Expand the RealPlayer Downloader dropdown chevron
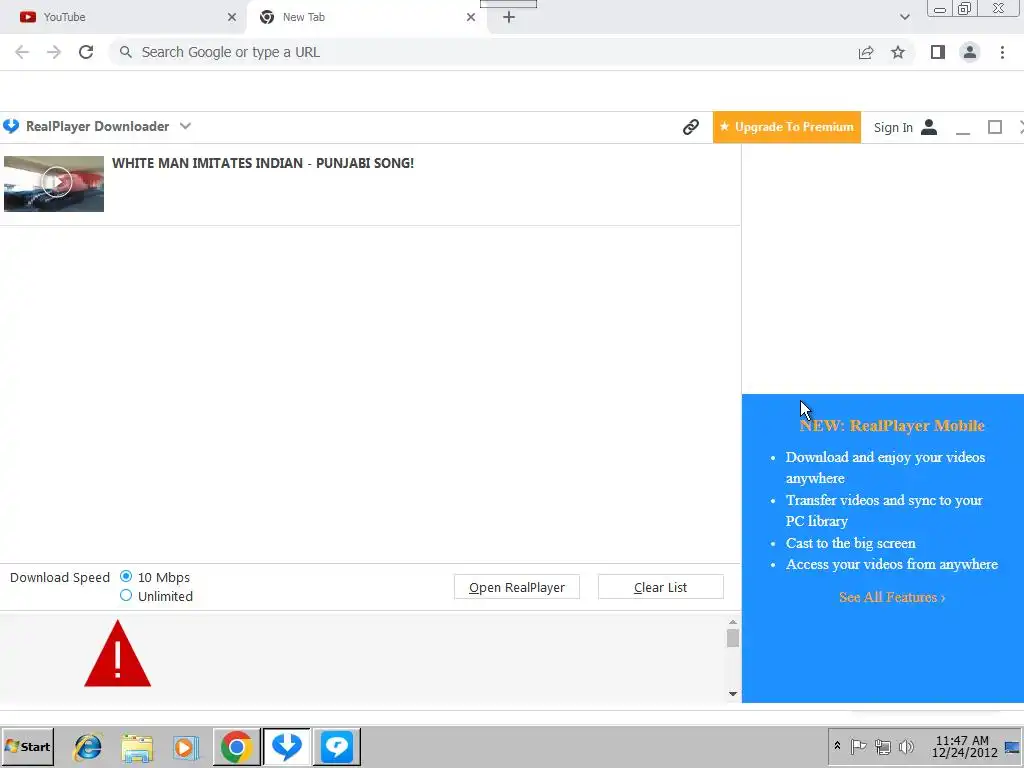Screen dimensions: 1024x768 185,126
